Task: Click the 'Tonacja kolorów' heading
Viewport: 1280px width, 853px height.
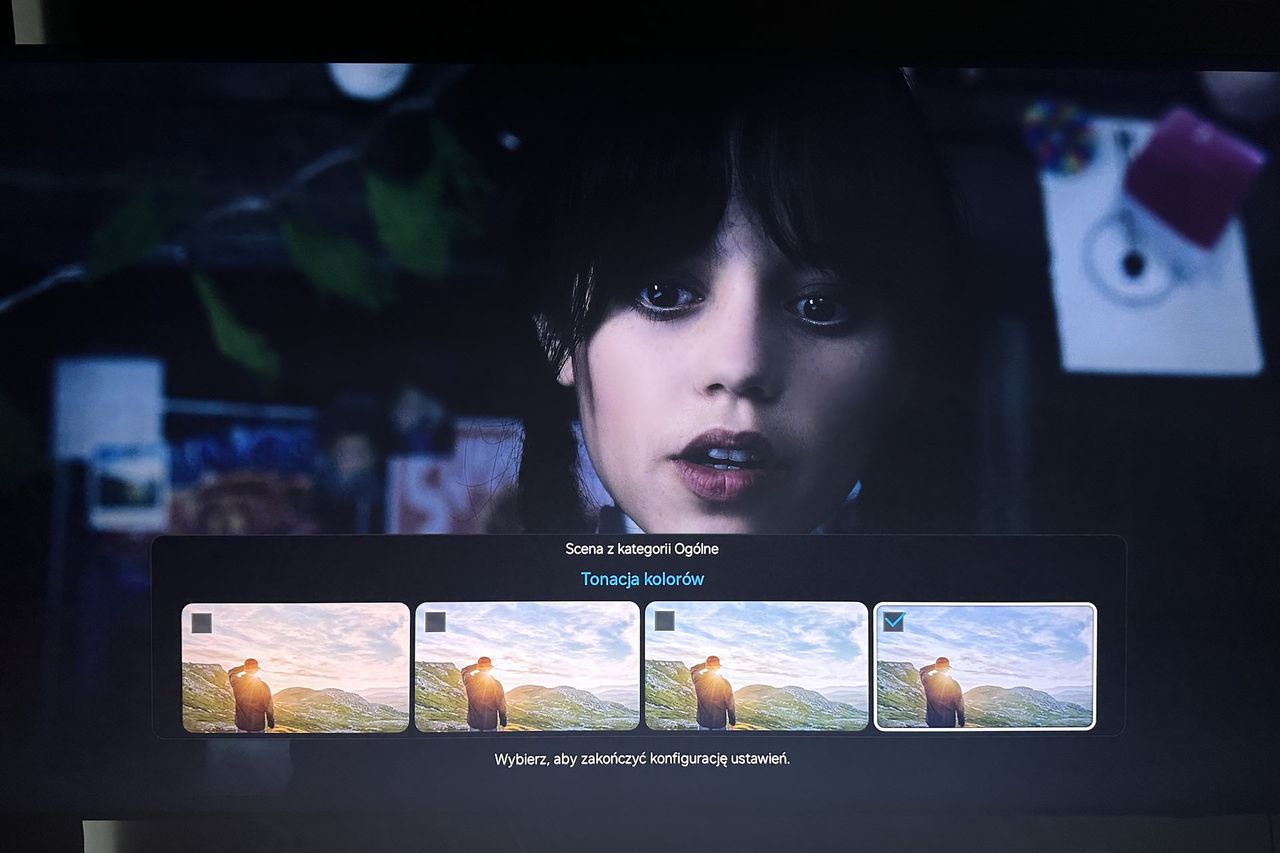Action: (x=642, y=579)
